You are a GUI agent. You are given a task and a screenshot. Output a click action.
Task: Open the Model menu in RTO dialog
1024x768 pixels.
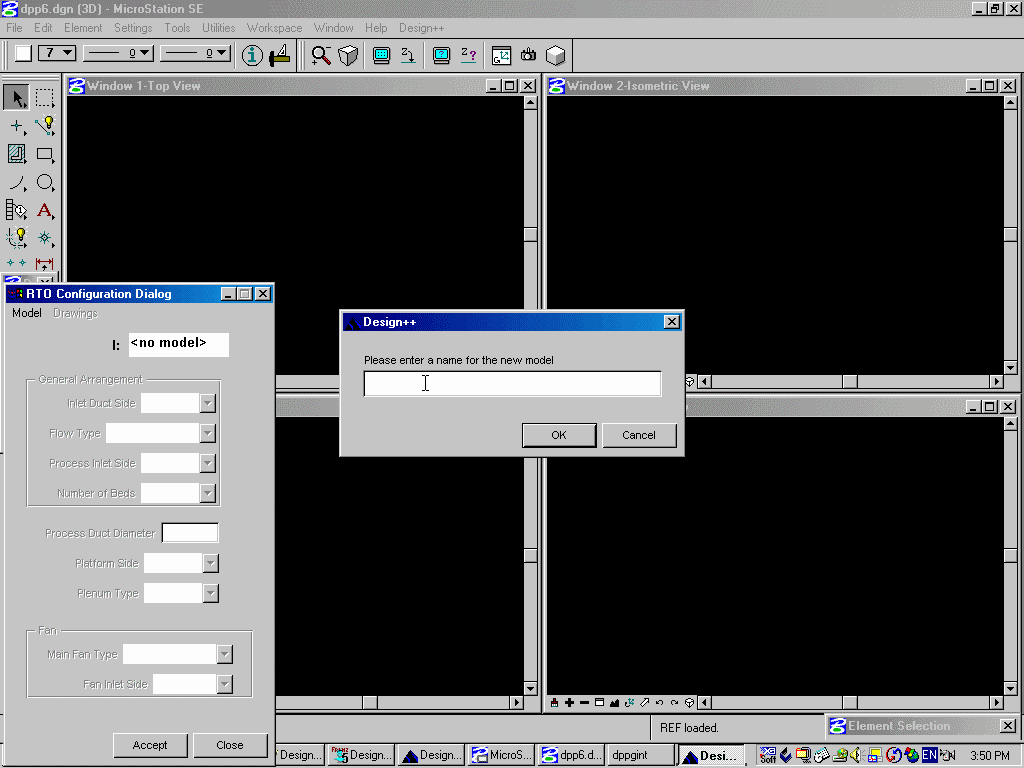[x=27, y=313]
